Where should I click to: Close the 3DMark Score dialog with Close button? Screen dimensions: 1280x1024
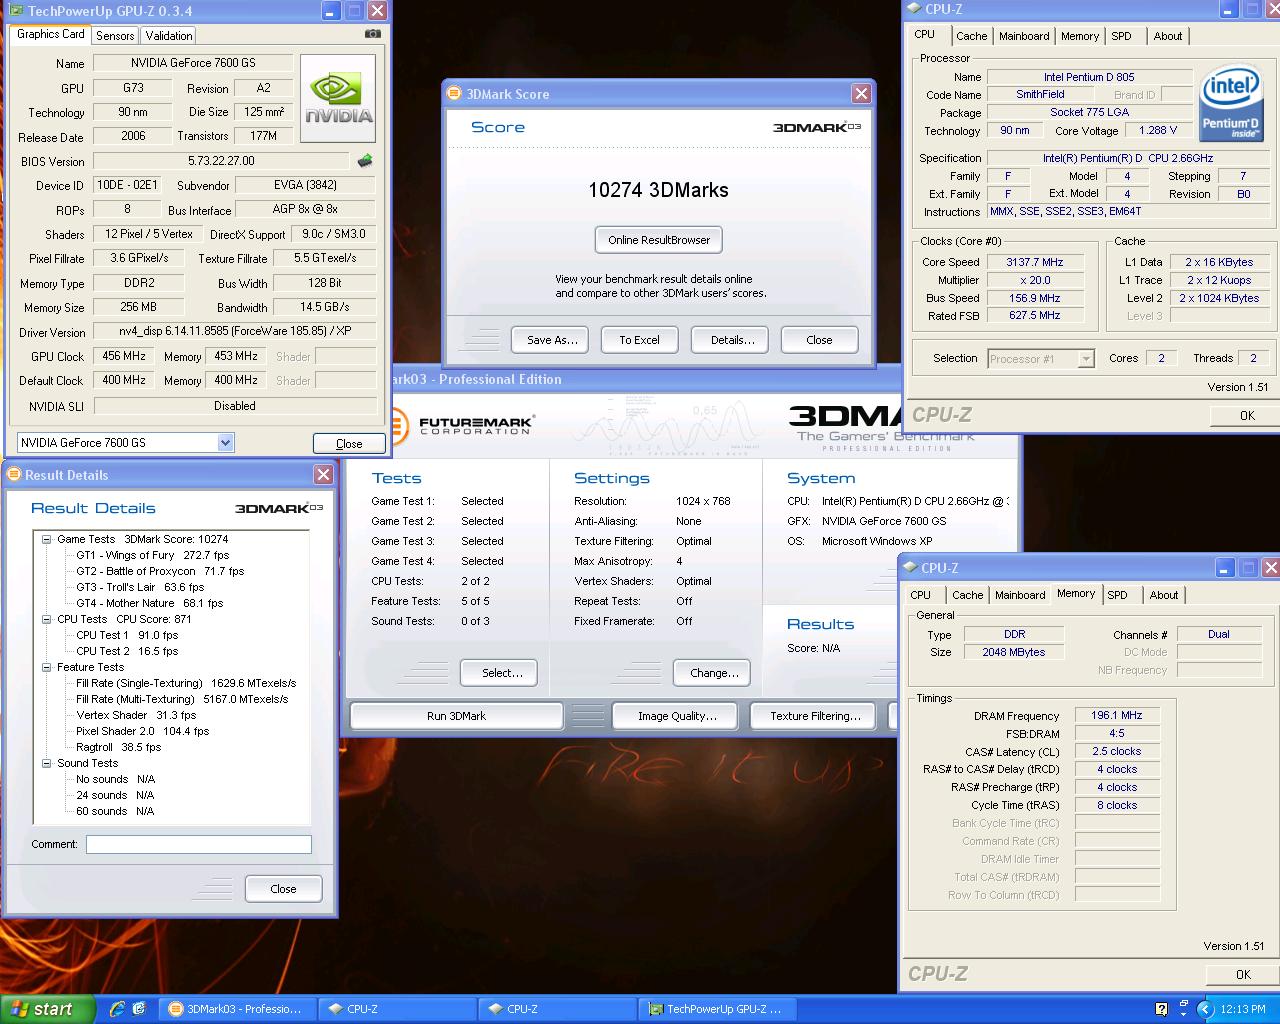(819, 340)
